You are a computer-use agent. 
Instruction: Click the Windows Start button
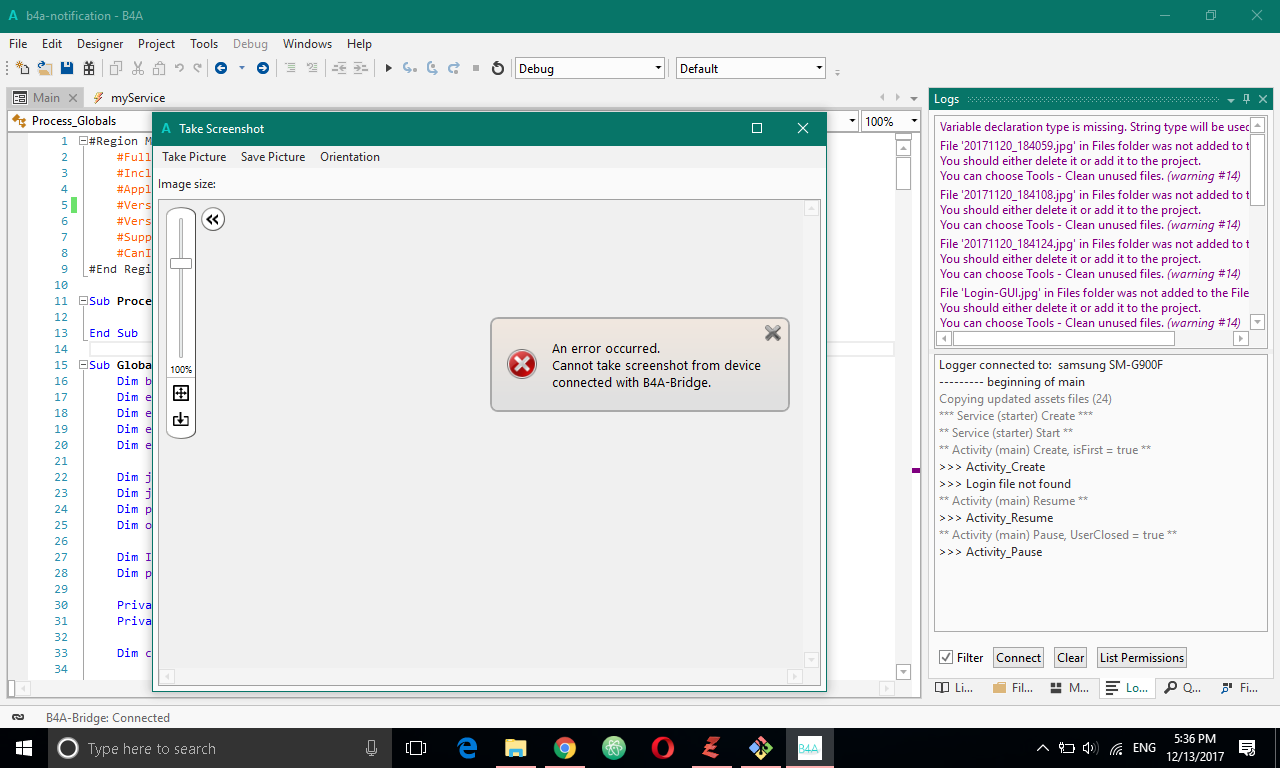(23, 748)
